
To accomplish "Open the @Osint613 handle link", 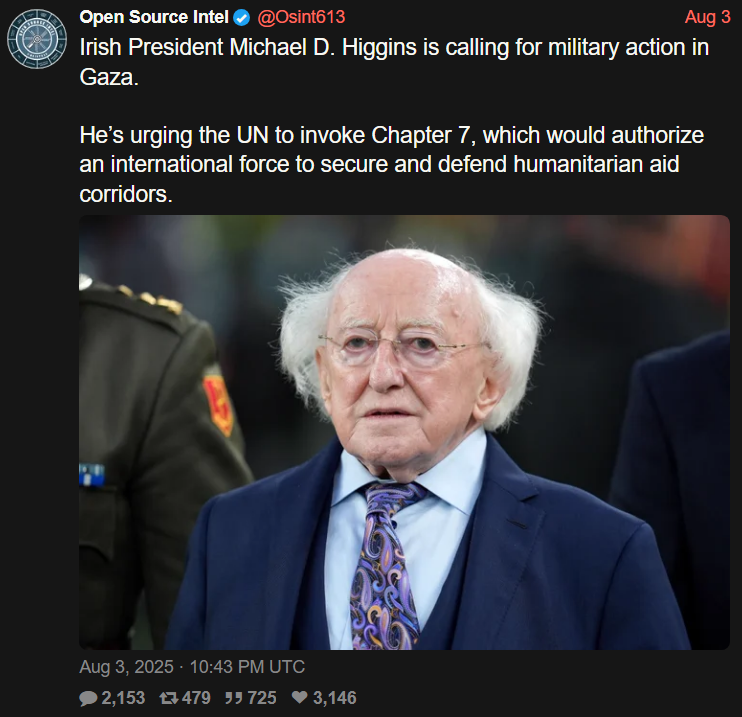I will coord(301,17).
